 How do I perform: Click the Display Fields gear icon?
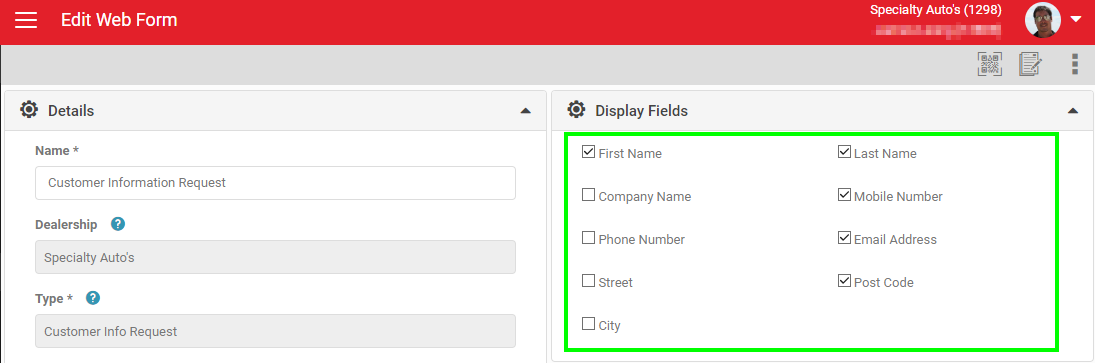[x=575, y=110]
